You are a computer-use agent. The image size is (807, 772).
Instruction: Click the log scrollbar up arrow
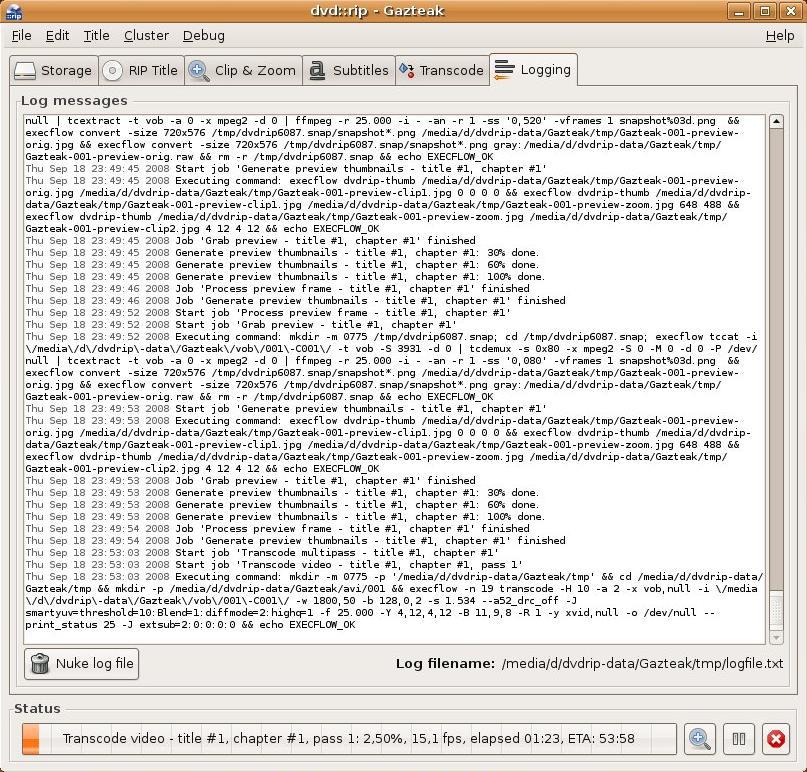pyautogui.click(x=776, y=121)
